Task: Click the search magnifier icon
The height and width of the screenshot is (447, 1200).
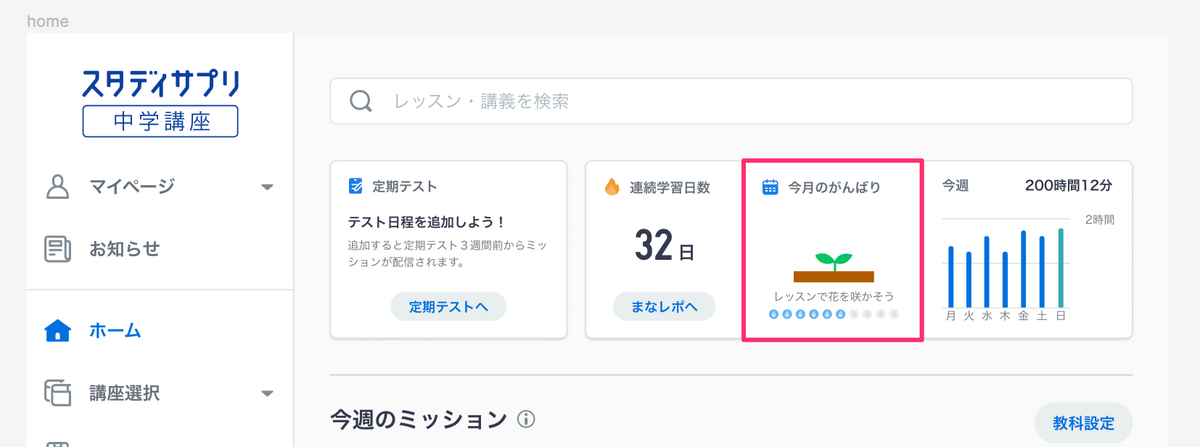Action: [x=361, y=101]
